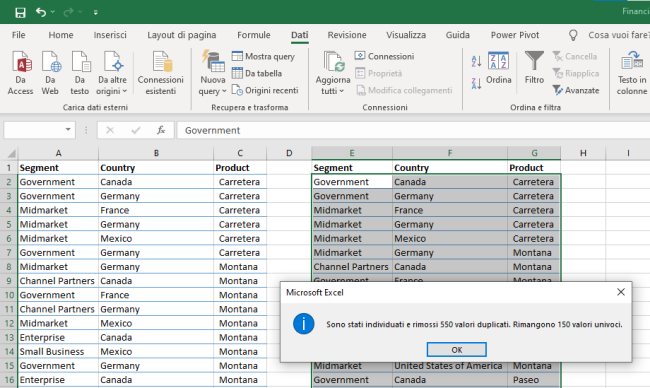The image size is (650, 388).
Task: Switch to the Visualizza tab
Action: 406,35
